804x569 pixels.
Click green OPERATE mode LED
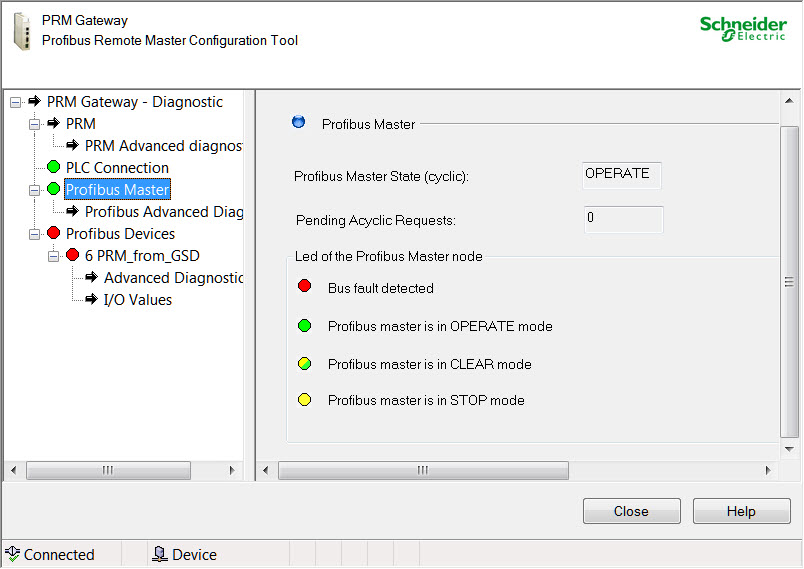pos(305,326)
